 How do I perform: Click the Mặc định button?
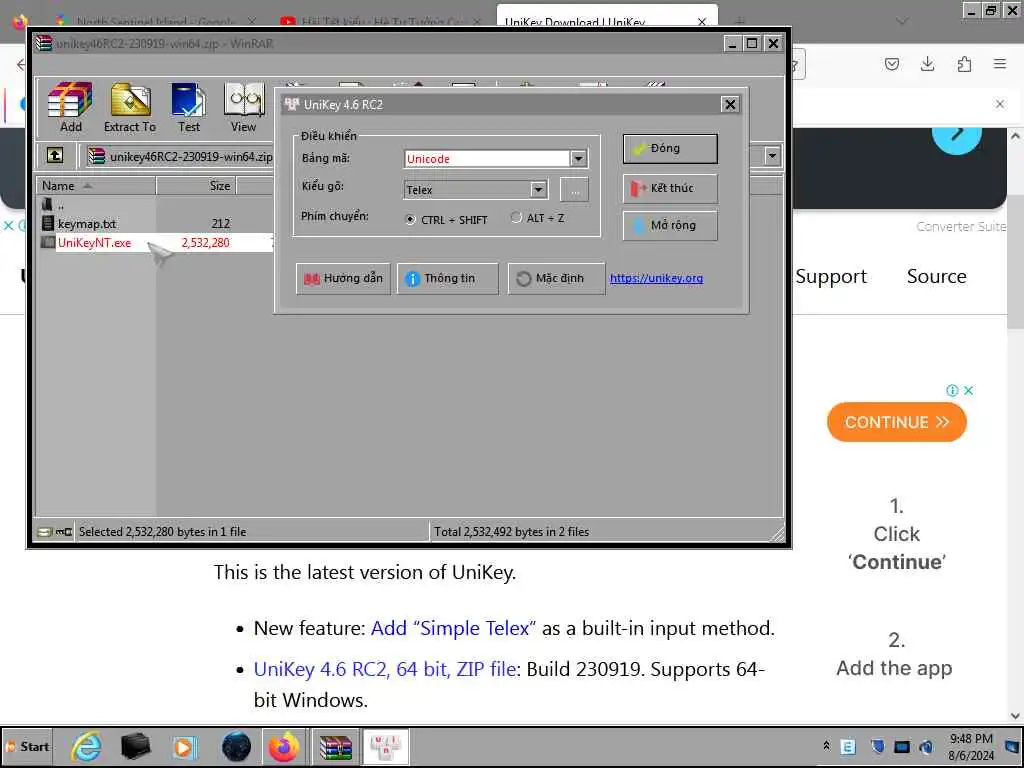(x=556, y=279)
